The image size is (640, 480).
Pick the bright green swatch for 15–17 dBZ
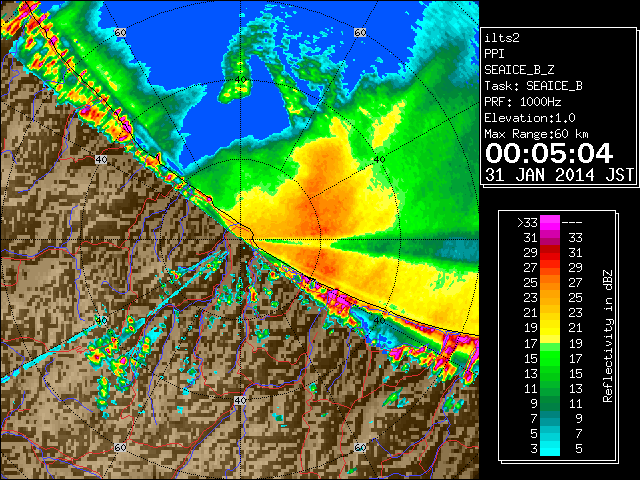pos(550,358)
